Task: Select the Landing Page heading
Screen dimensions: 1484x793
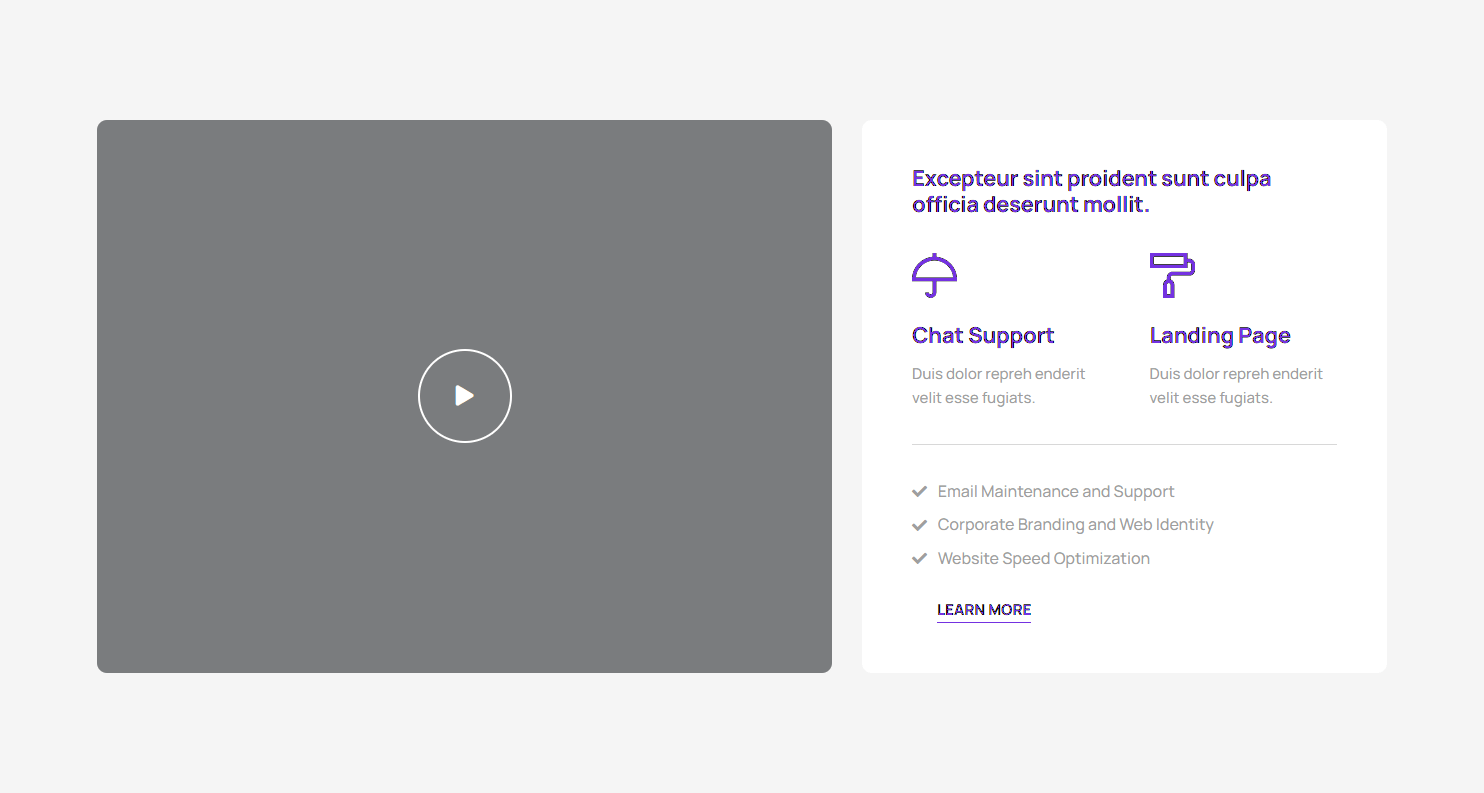Action: click(x=1220, y=336)
